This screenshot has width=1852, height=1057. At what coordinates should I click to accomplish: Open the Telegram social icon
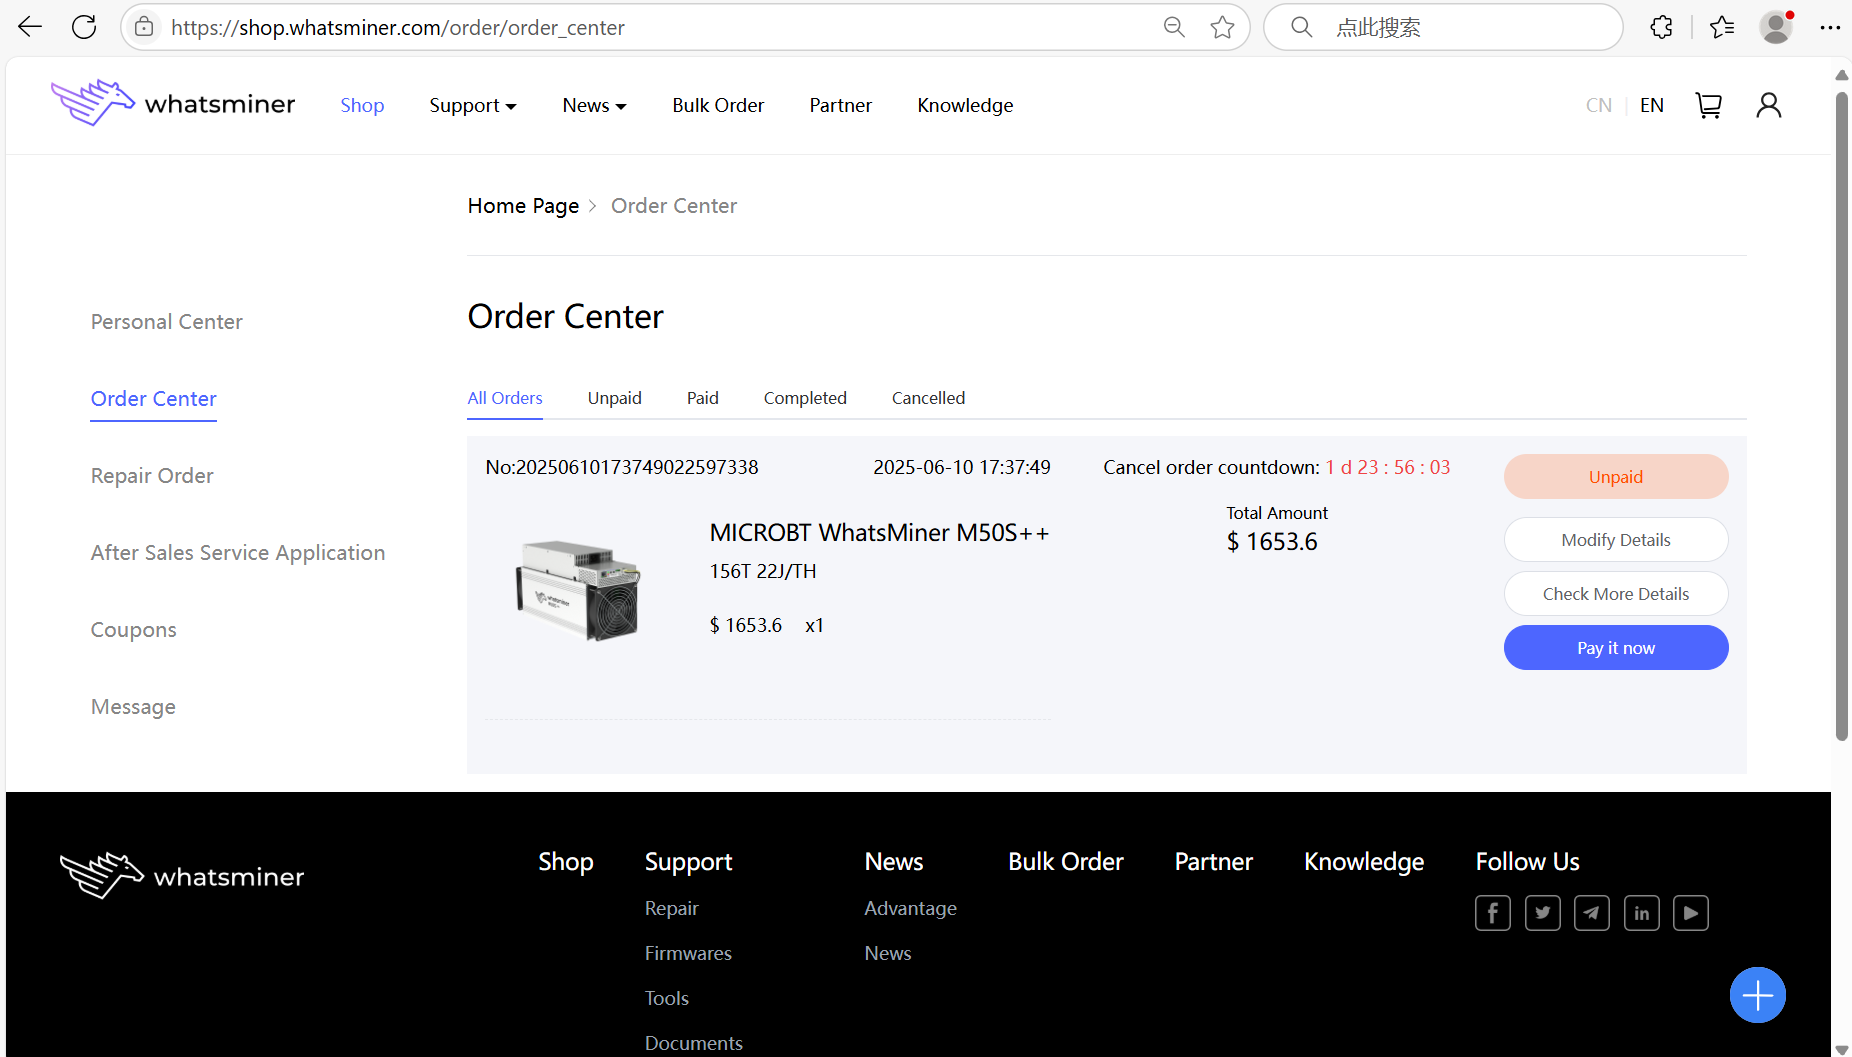[x=1592, y=913]
